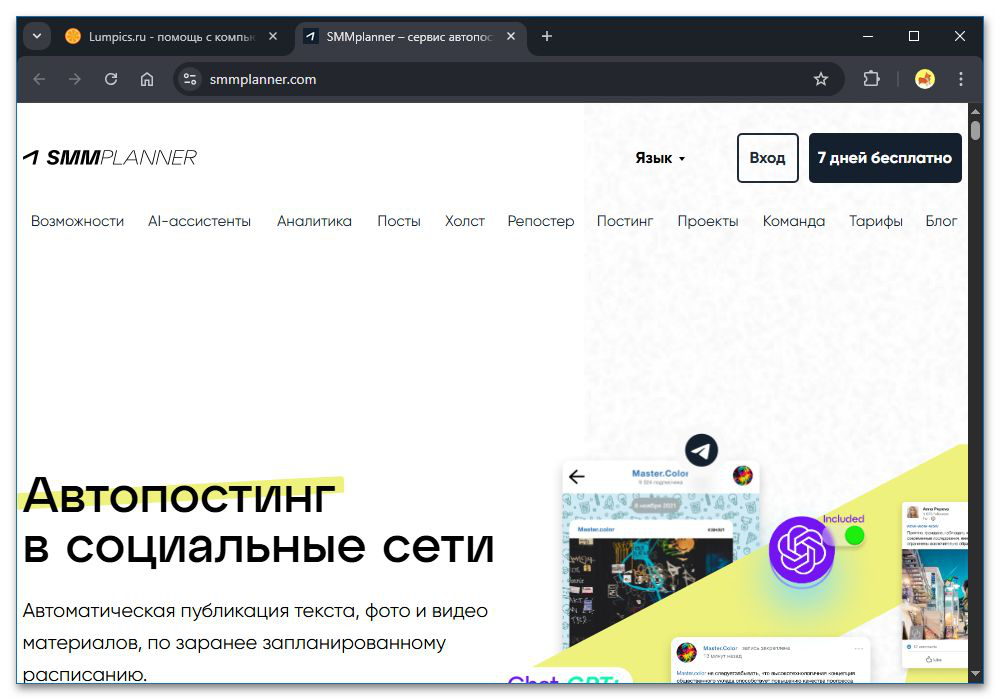Click the Telegram paper-plane icon

click(x=702, y=450)
